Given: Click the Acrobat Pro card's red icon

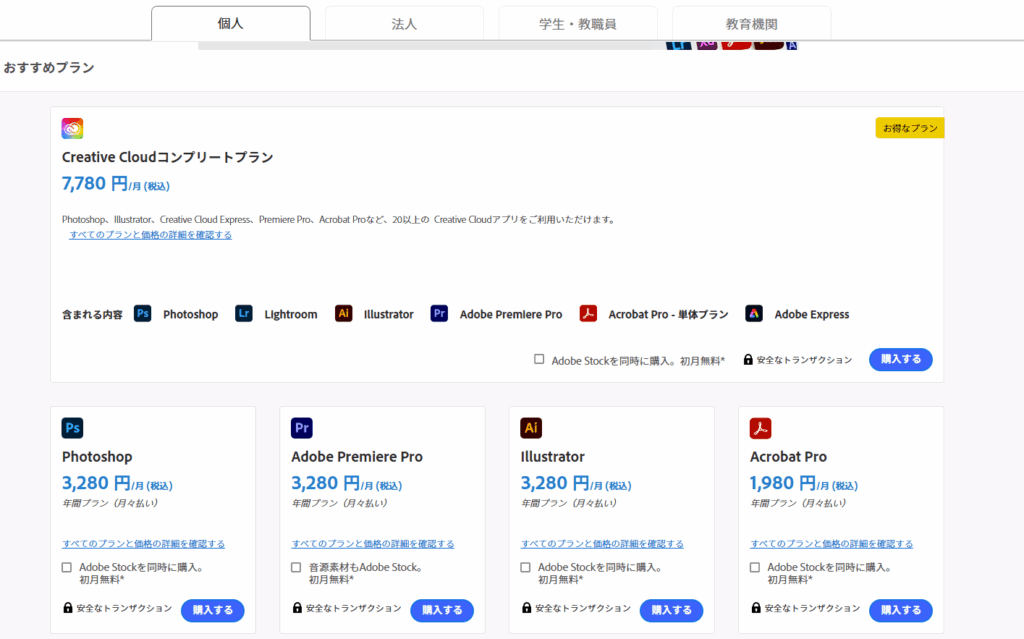Looking at the screenshot, I should pos(760,428).
